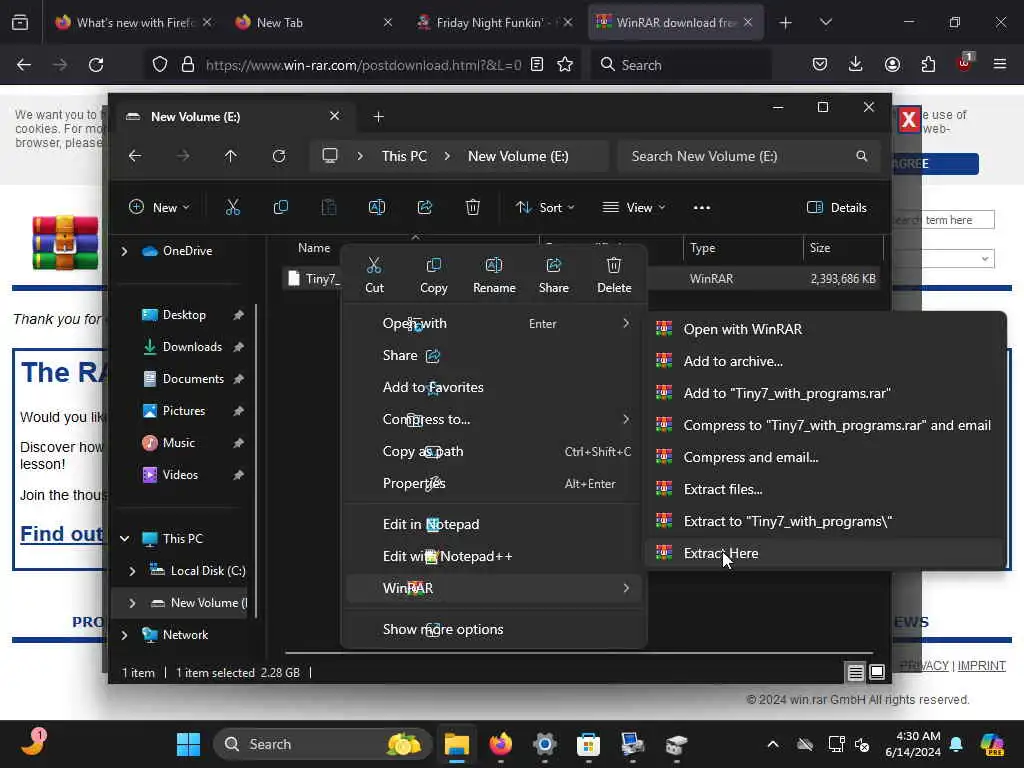The image size is (1024, 768).
Task: Click Rename icon in context menu
Action: 494,275
